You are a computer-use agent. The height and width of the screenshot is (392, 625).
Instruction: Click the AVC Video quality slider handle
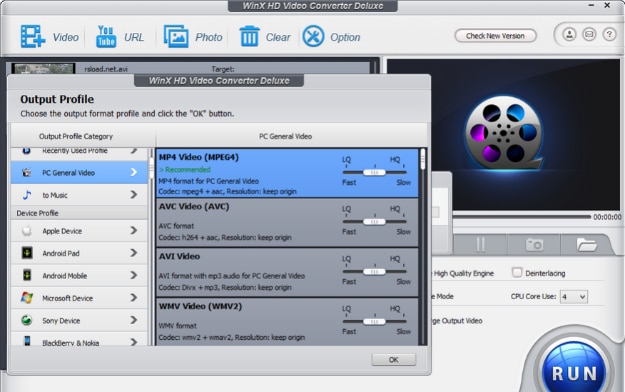click(374, 222)
